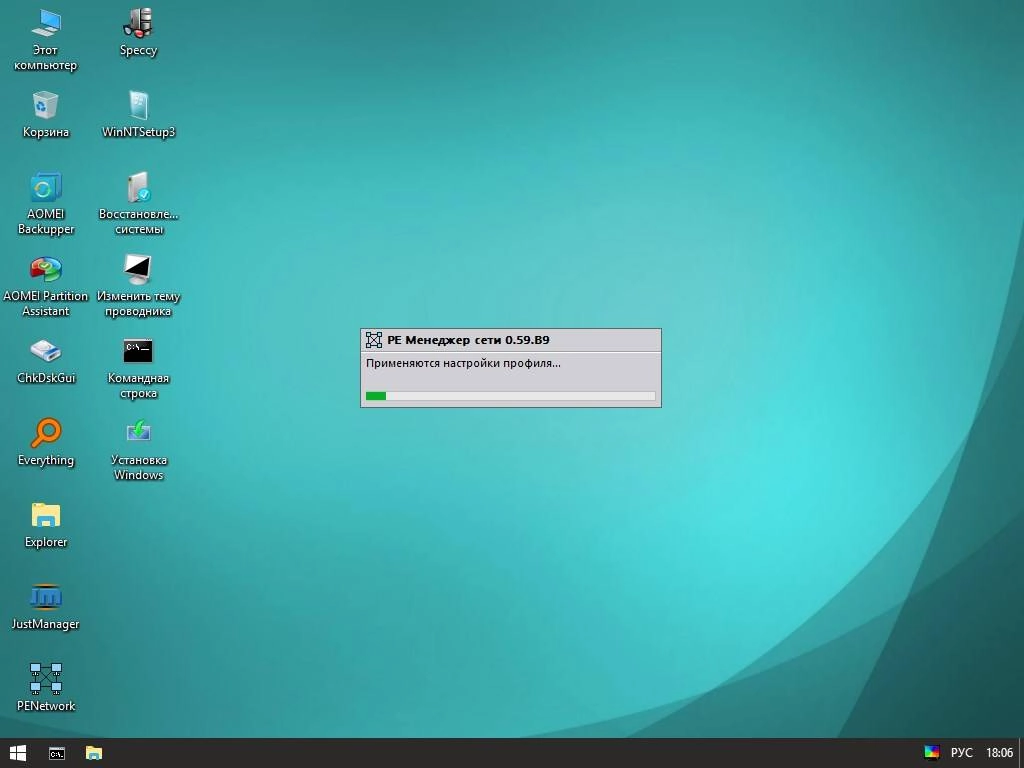Launch AOMEI Backupper
The image size is (1024, 768).
point(45,203)
